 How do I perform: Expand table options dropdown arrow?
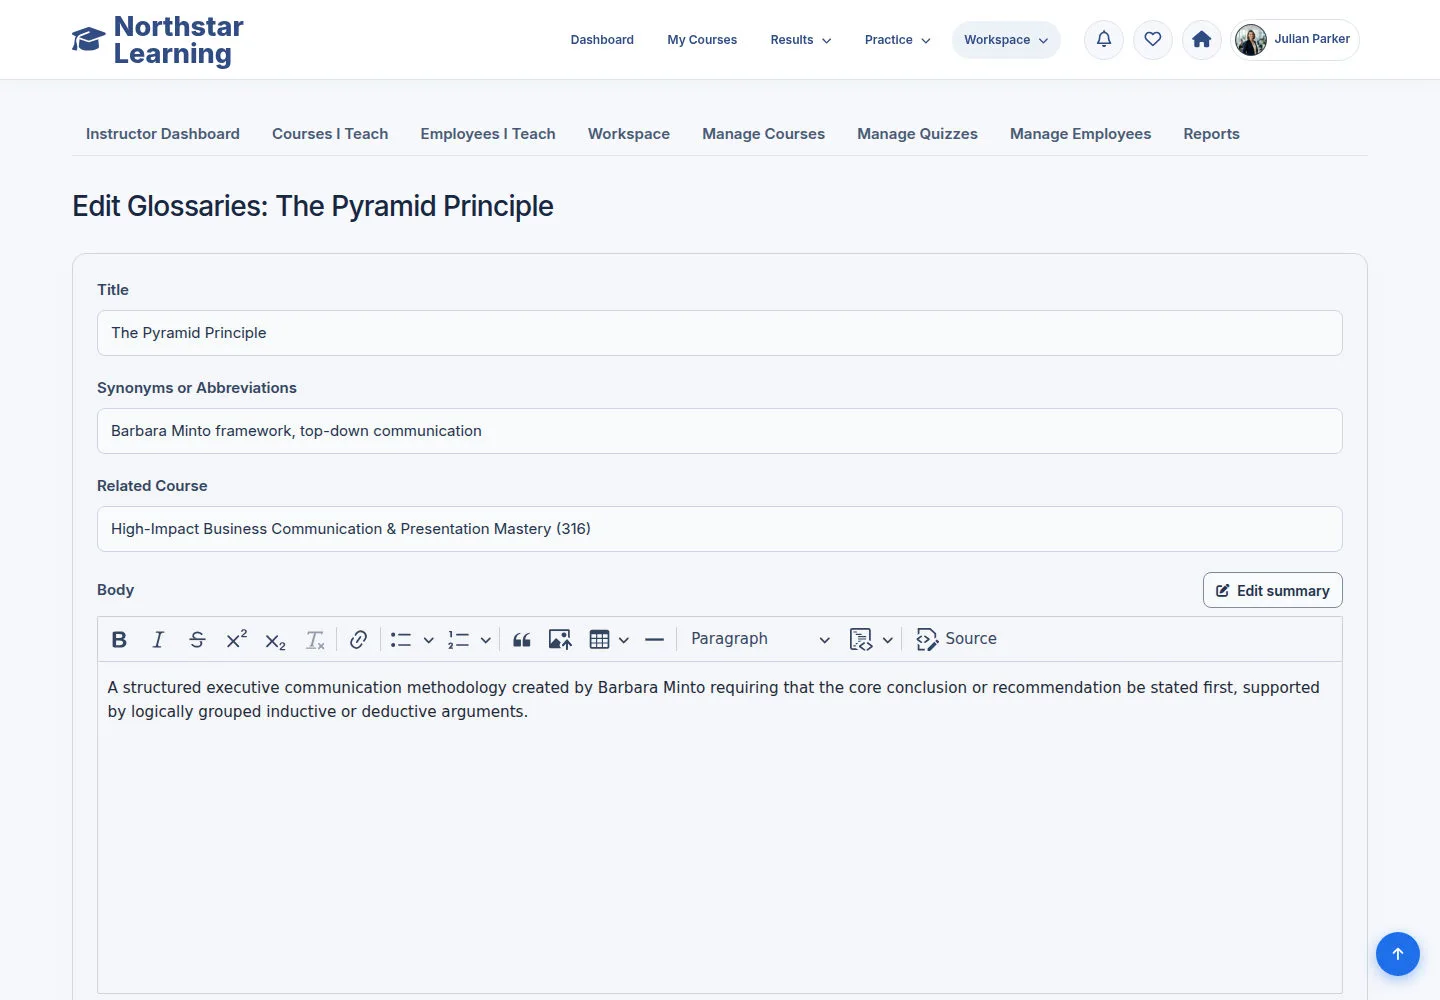623,640
